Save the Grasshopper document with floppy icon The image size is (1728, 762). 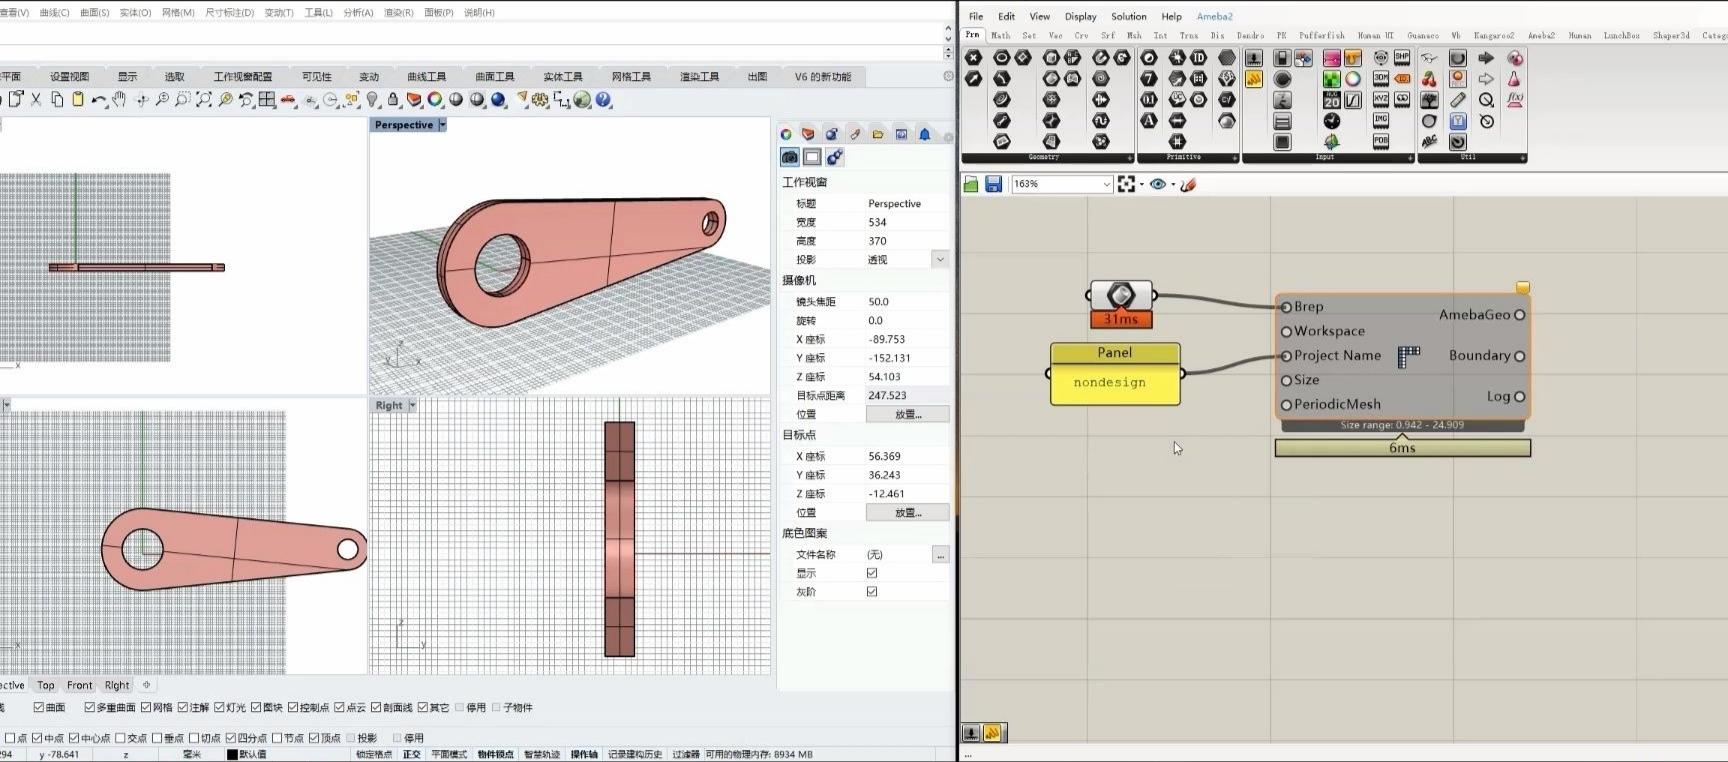point(993,184)
